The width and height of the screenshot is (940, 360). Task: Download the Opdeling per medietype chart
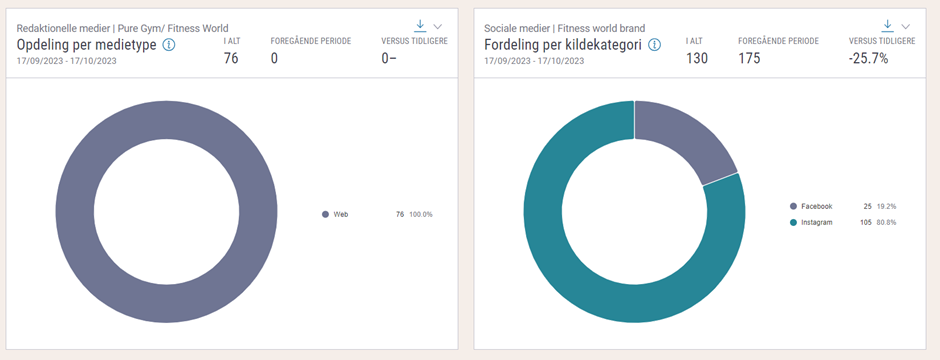click(x=420, y=26)
